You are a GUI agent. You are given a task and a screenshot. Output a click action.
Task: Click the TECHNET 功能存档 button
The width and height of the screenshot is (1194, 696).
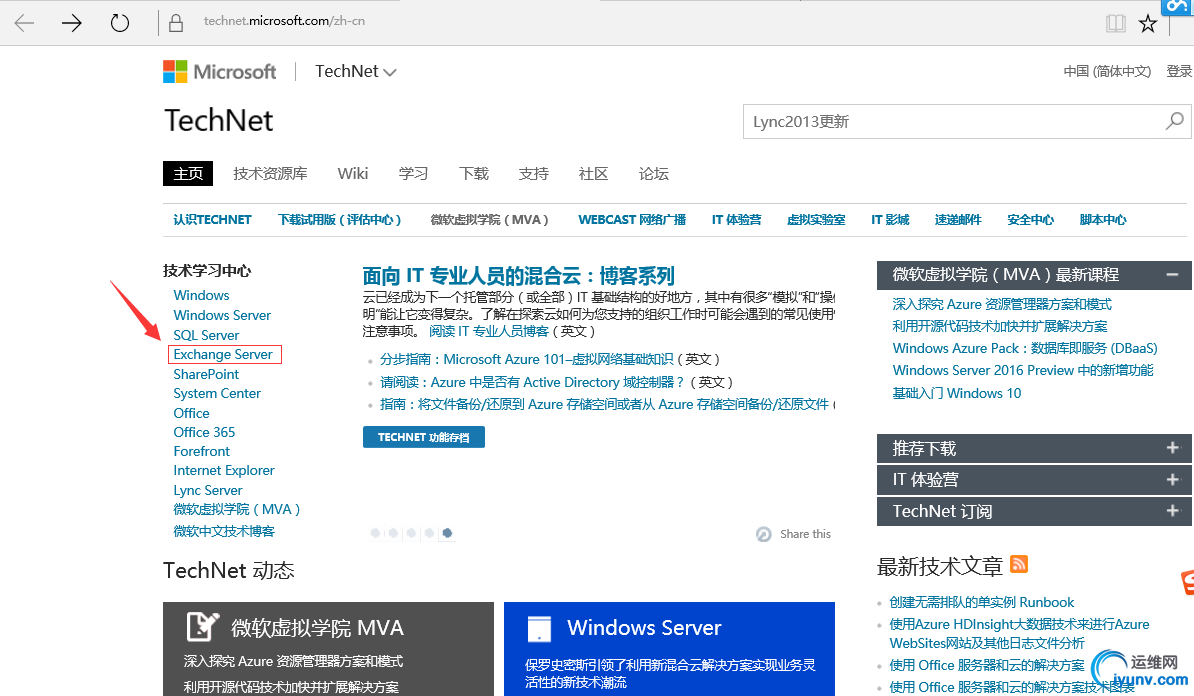[423, 437]
